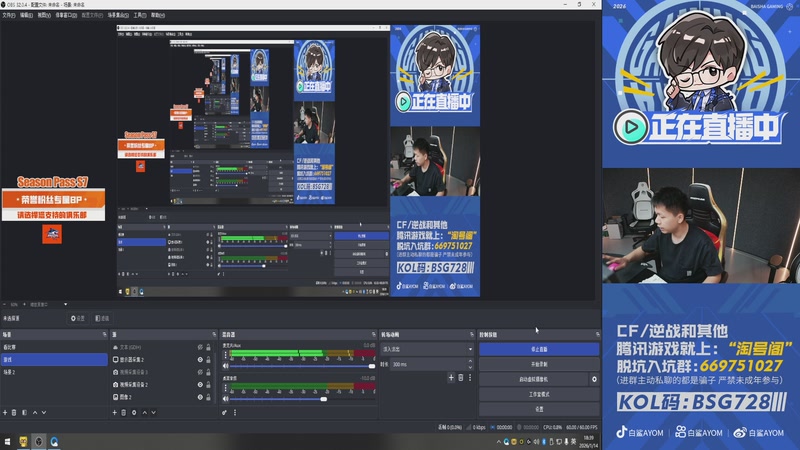800x450 pixels.
Task: Show hidden system tray icons chevron
Action: [x=498, y=442]
